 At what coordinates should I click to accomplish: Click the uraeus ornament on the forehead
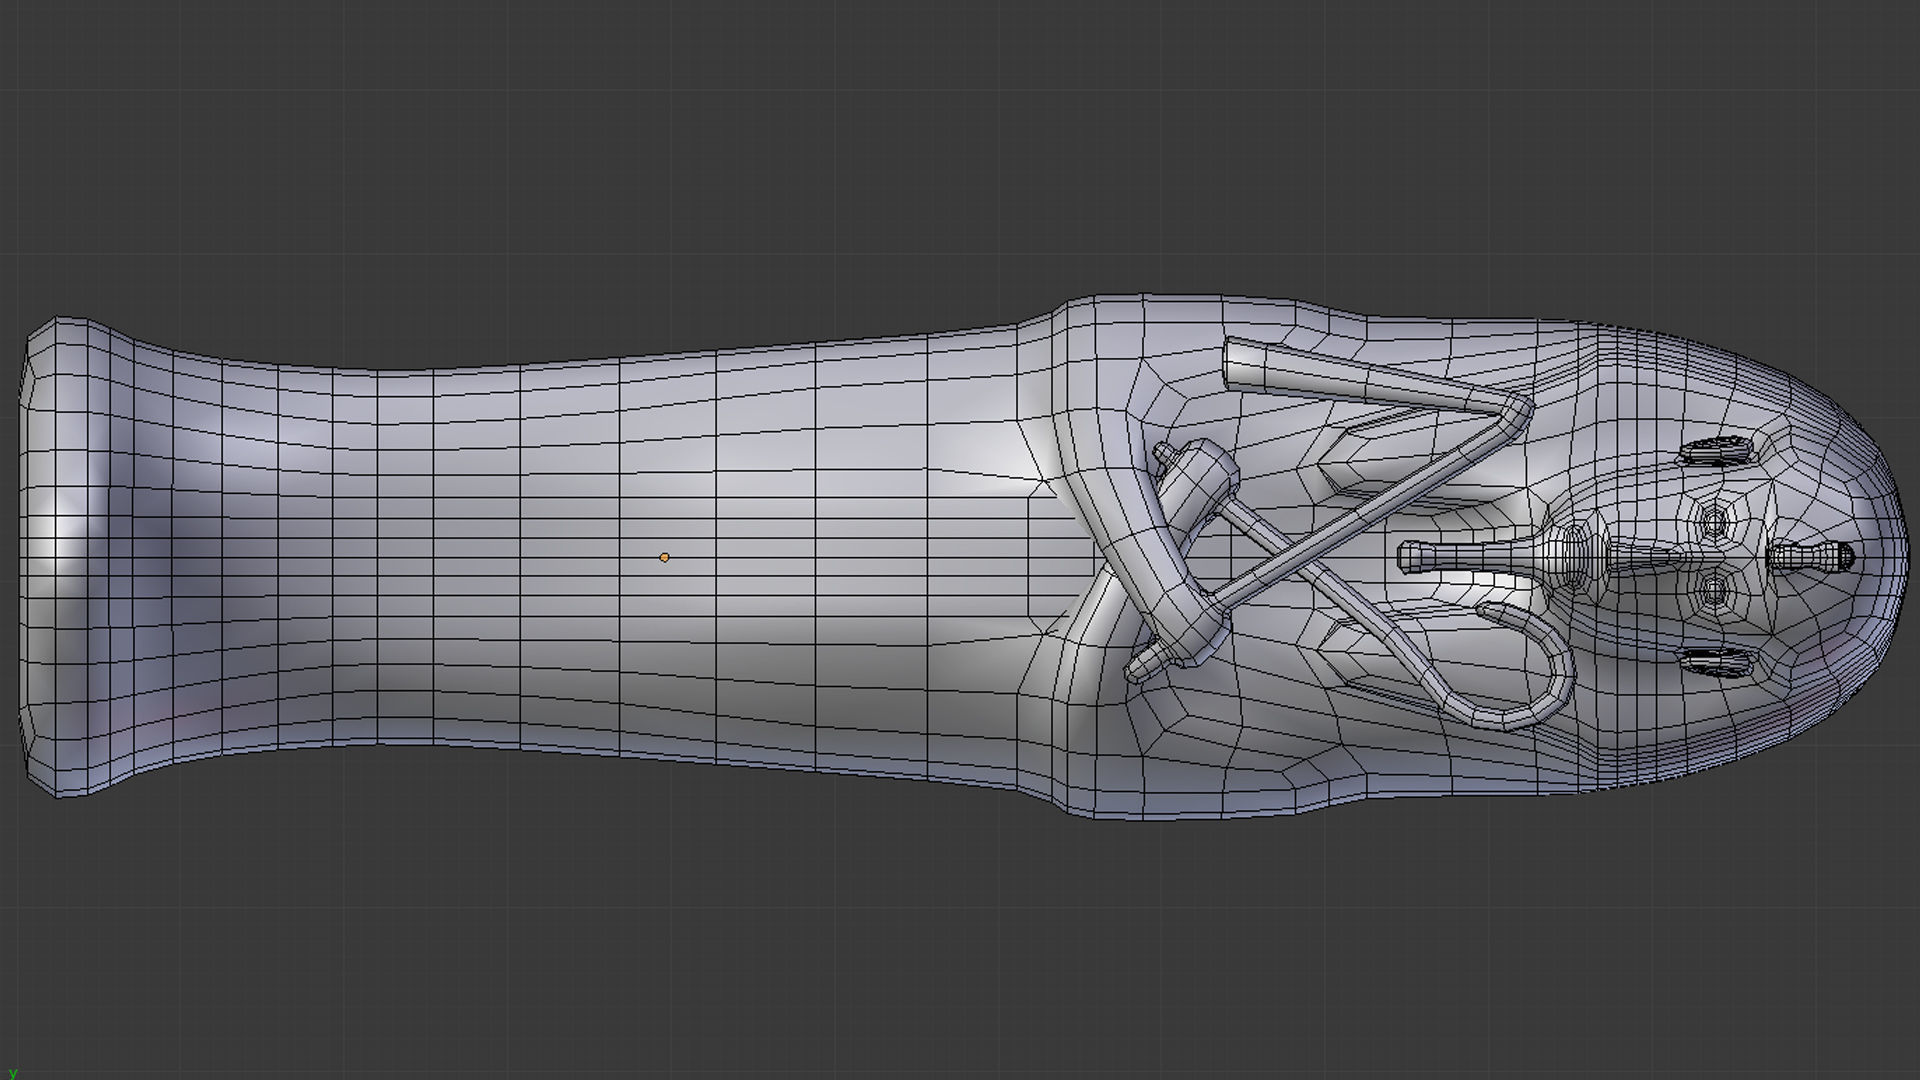[x=1812, y=556]
